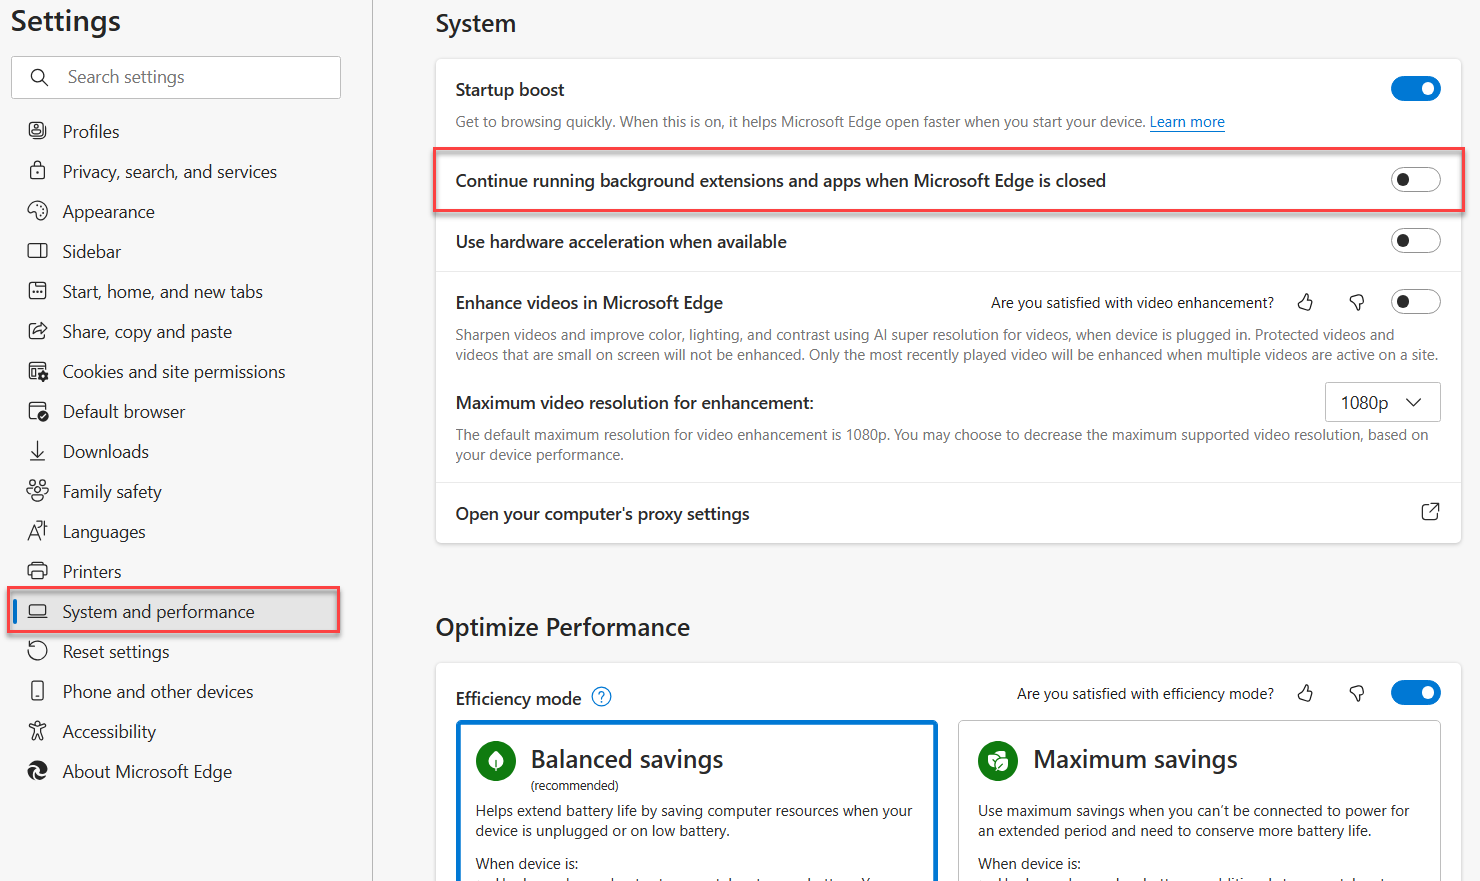Open proxy settings external link icon
This screenshot has width=1480, height=881.
tap(1430, 512)
